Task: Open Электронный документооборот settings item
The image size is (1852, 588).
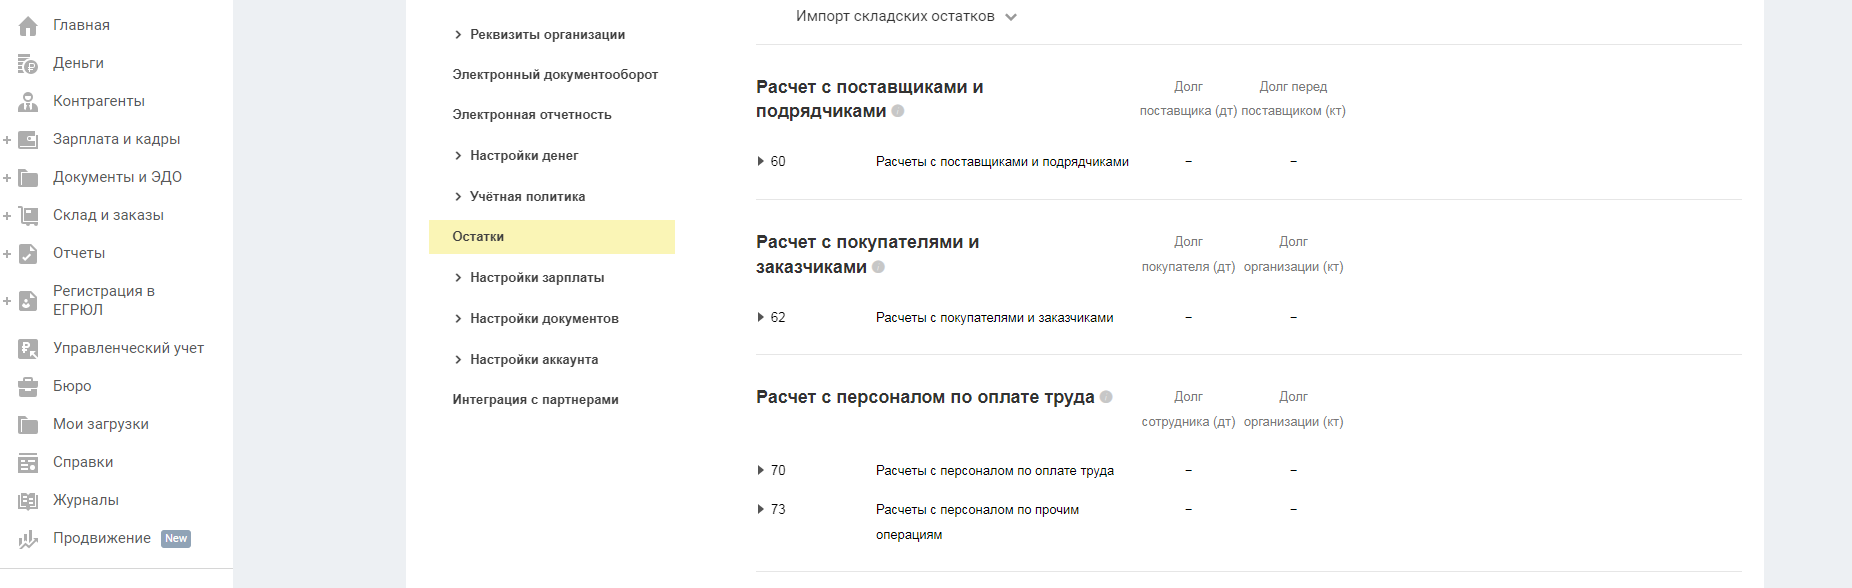Action: pos(555,75)
